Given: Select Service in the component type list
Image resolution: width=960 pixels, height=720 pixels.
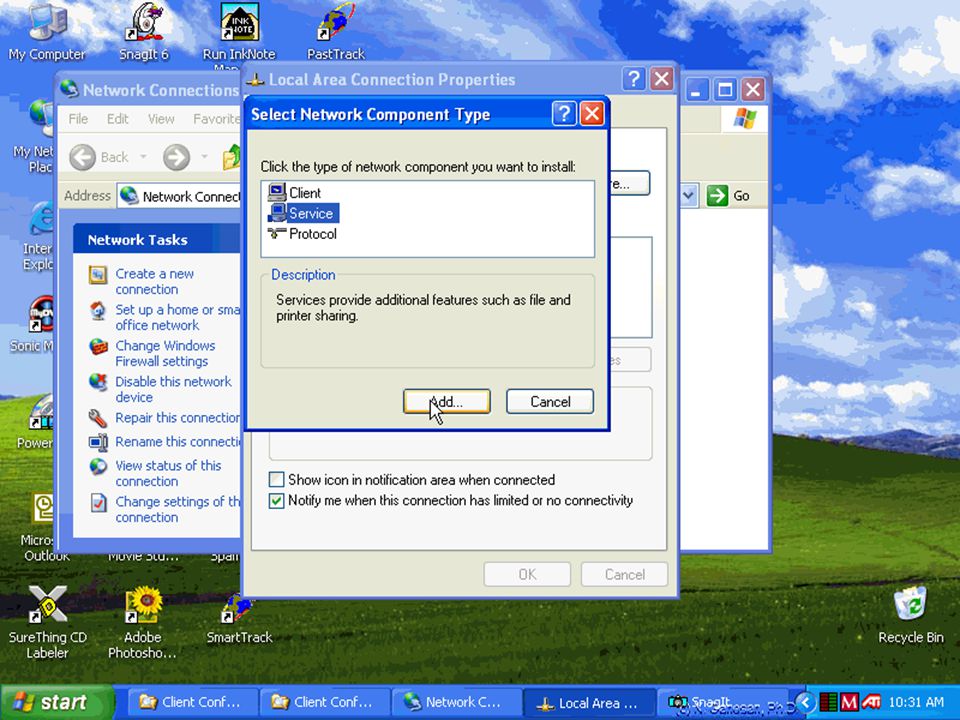Looking at the screenshot, I should [311, 213].
